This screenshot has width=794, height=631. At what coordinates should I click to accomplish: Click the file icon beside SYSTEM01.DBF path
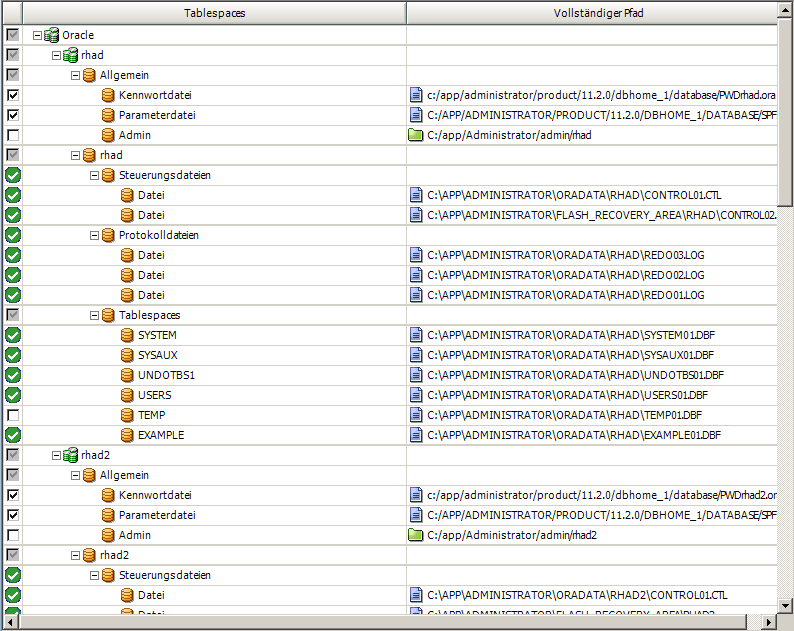pyautogui.click(x=416, y=335)
